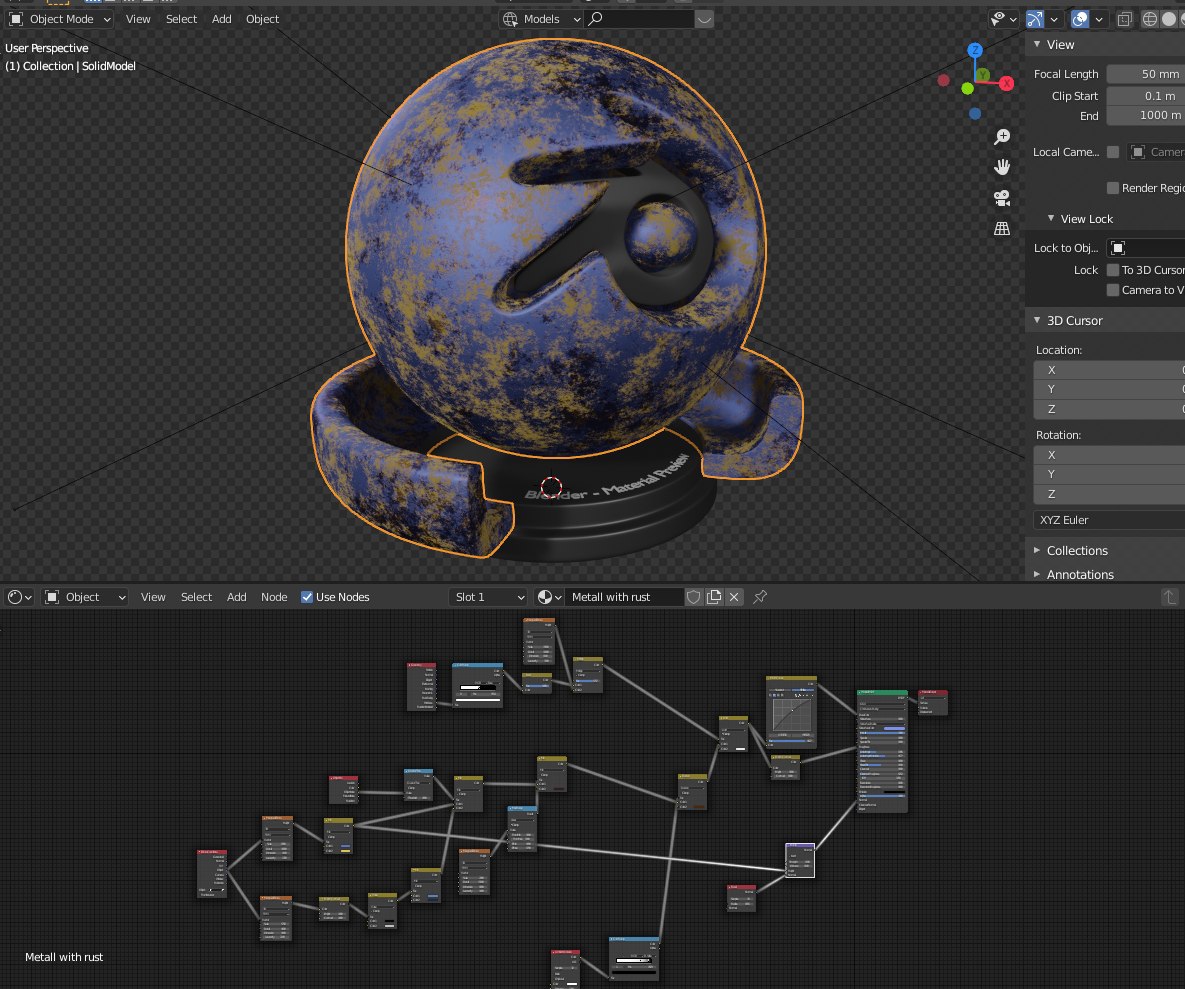Open the Select menu in 3D viewport
The image size is (1185, 989).
tap(181, 19)
